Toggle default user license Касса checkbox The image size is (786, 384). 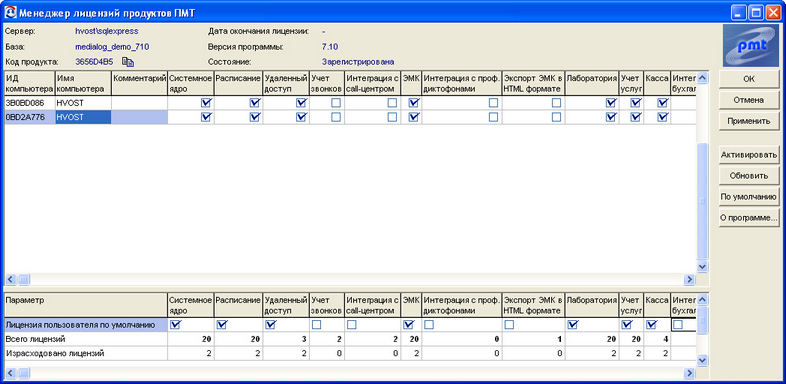coord(652,325)
